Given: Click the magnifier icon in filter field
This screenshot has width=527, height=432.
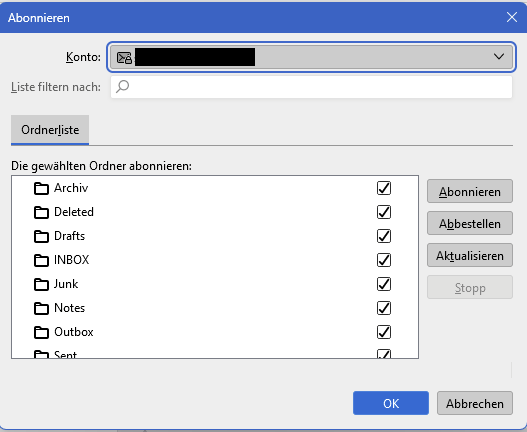Looking at the screenshot, I should pyautogui.click(x=123, y=87).
